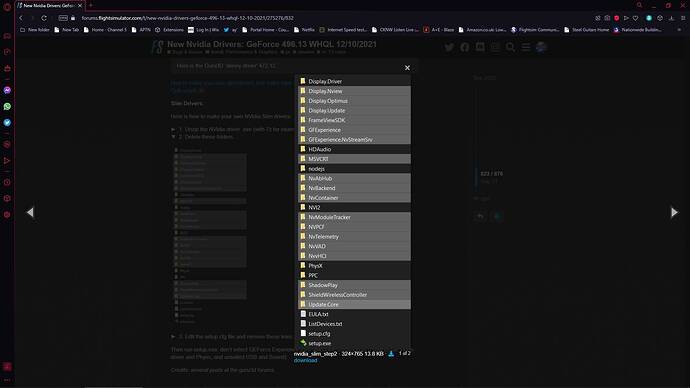Open the Home - Channel 5 bookmark
690x388 pixels.
[105, 30]
